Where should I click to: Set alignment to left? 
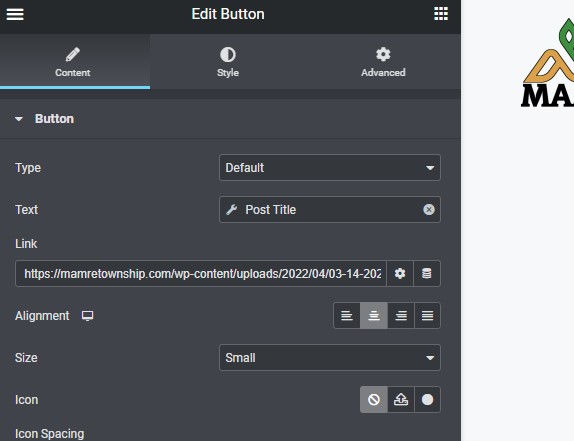tap(347, 315)
